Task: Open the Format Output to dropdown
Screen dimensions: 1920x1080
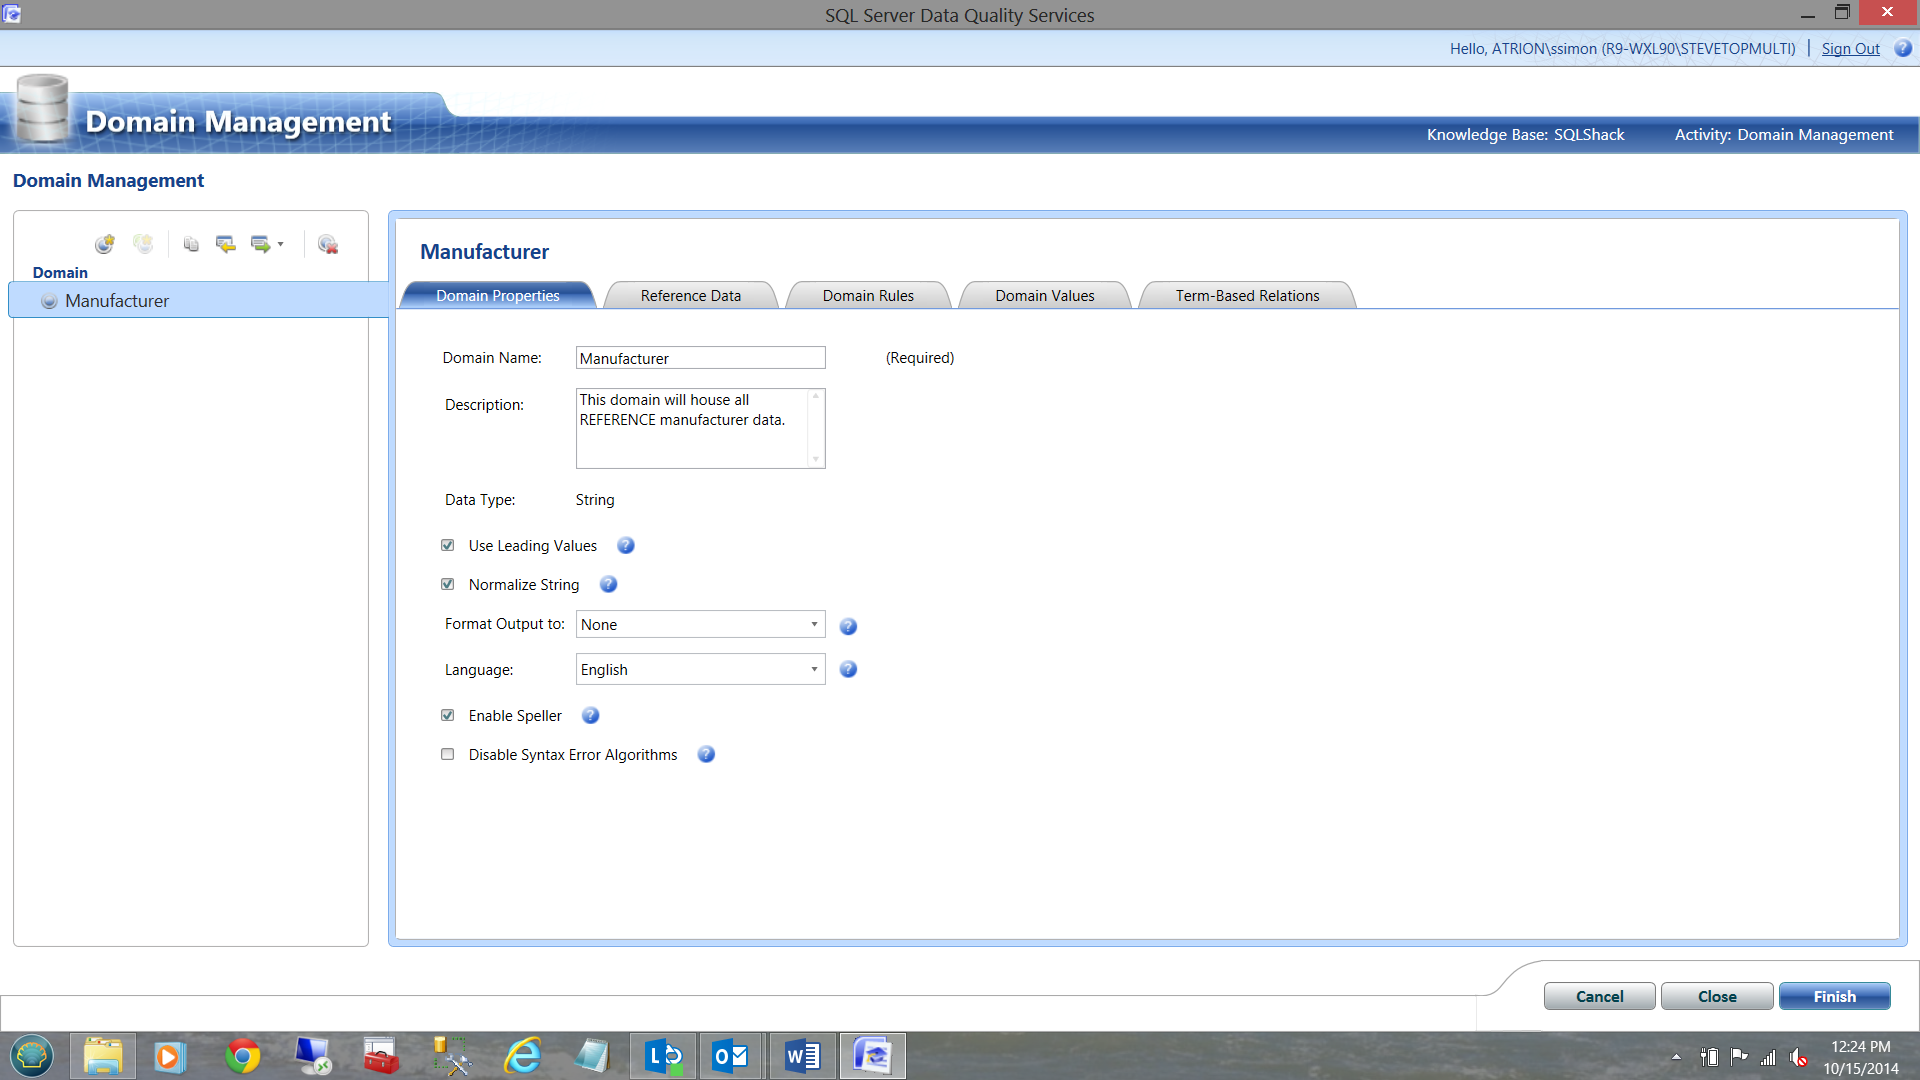Action: point(700,624)
